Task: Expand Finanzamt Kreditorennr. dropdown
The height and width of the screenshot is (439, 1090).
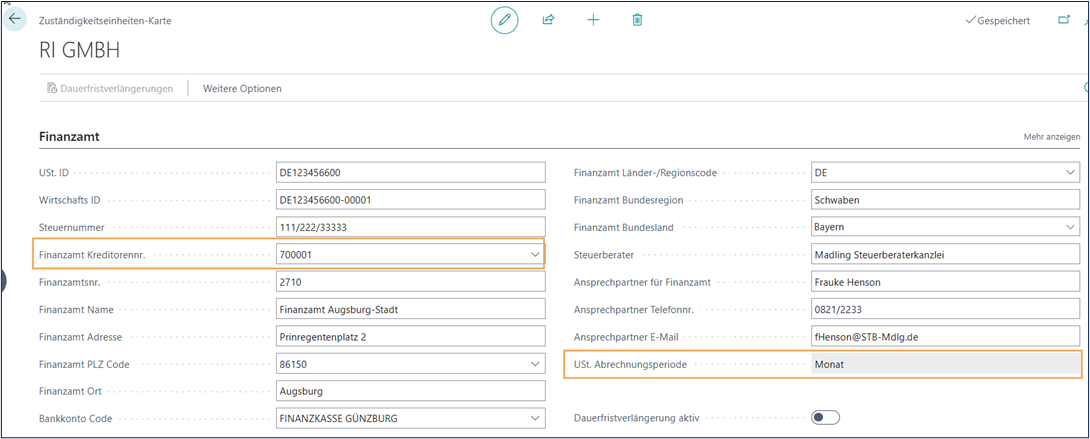Action: click(534, 255)
